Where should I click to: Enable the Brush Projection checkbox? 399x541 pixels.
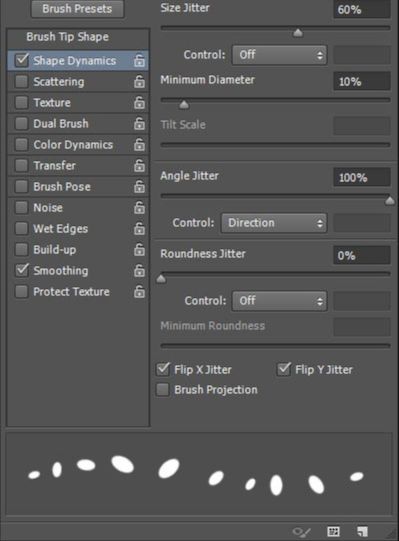tap(163, 390)
